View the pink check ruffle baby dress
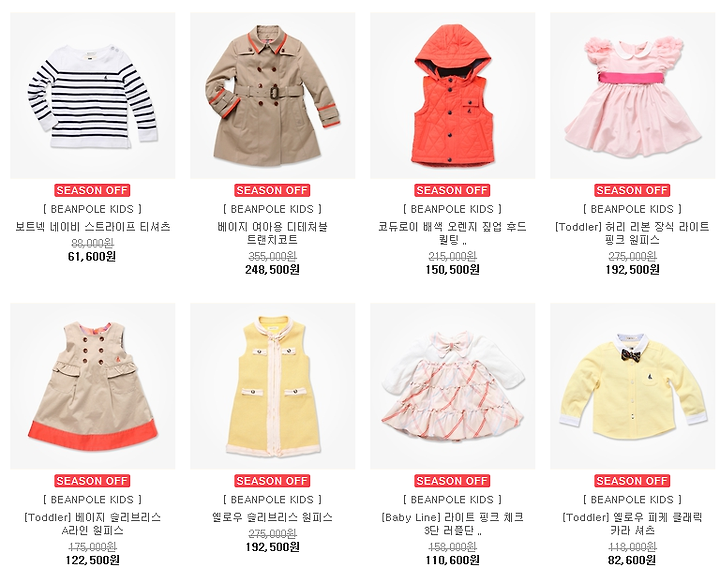Viewport: 720px width, 583px height. [453, 386]
